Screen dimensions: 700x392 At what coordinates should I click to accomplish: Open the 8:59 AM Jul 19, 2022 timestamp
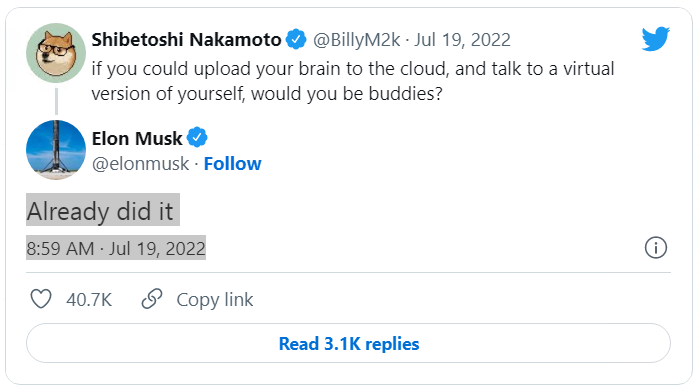pyautogui.click(x=116, y=248)
